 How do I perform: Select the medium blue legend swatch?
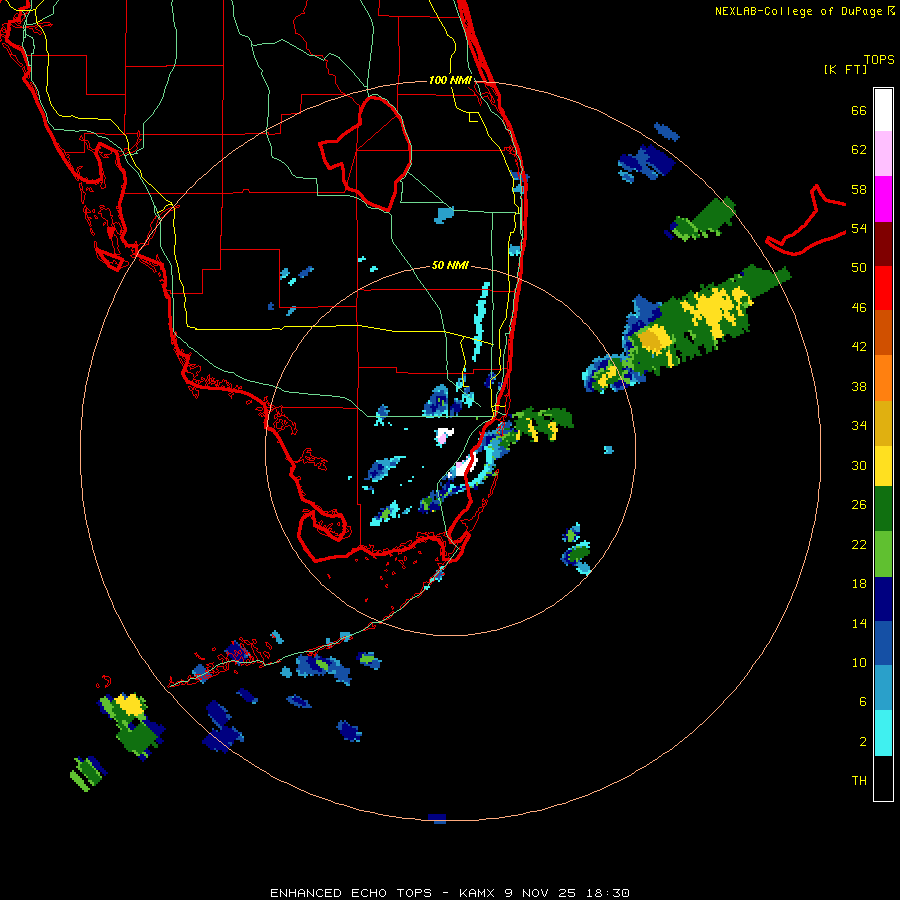point(883,643)
